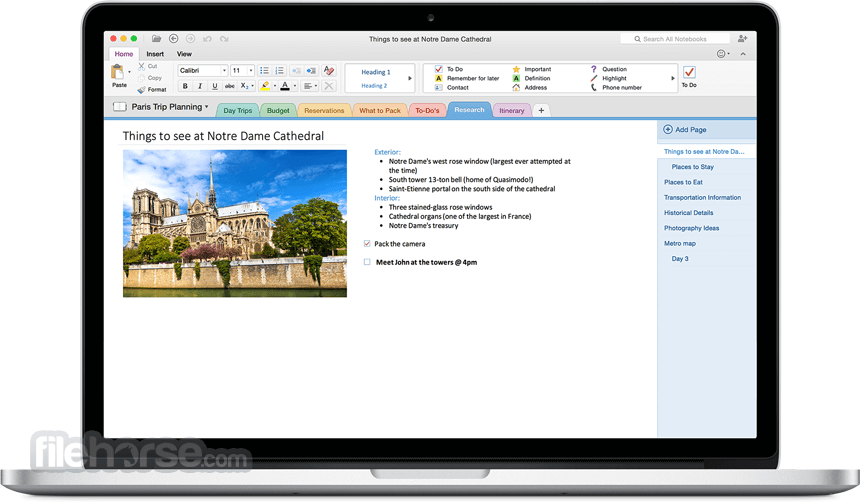Apply a numbered list
This screenshot has width=860, height=503.
(279, 71)
